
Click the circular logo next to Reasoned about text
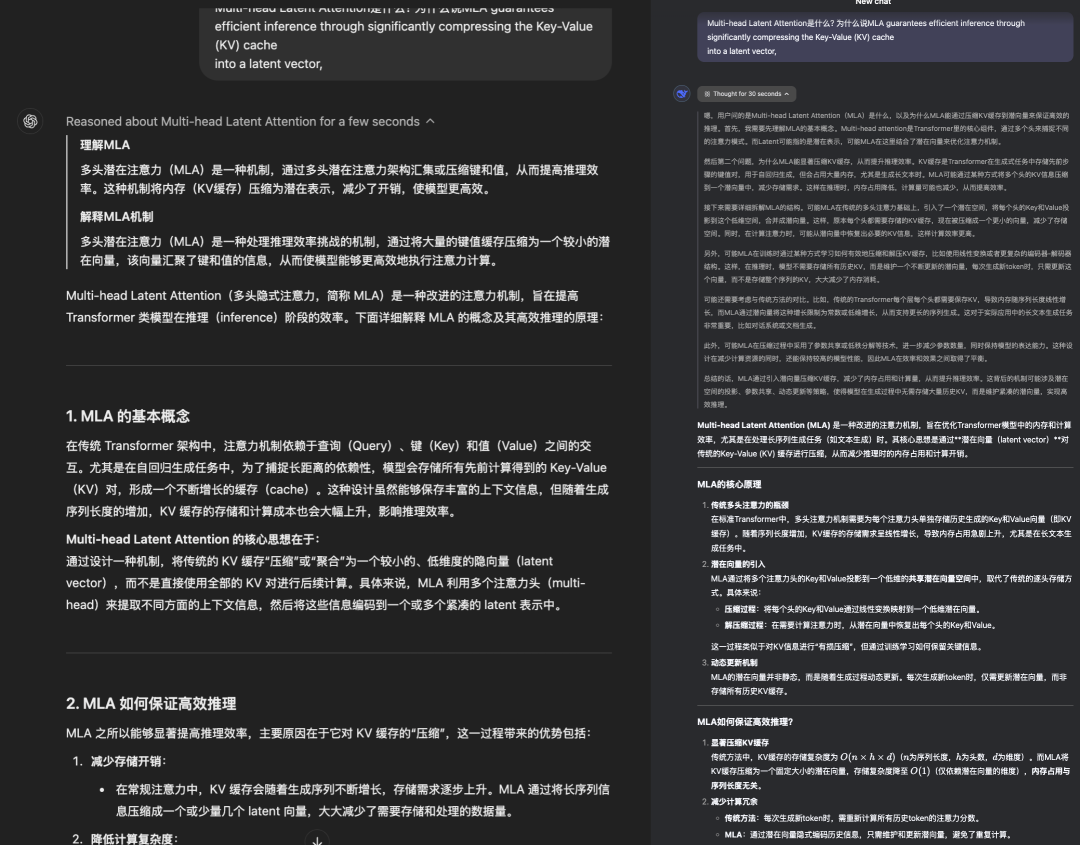coord(30,120)
